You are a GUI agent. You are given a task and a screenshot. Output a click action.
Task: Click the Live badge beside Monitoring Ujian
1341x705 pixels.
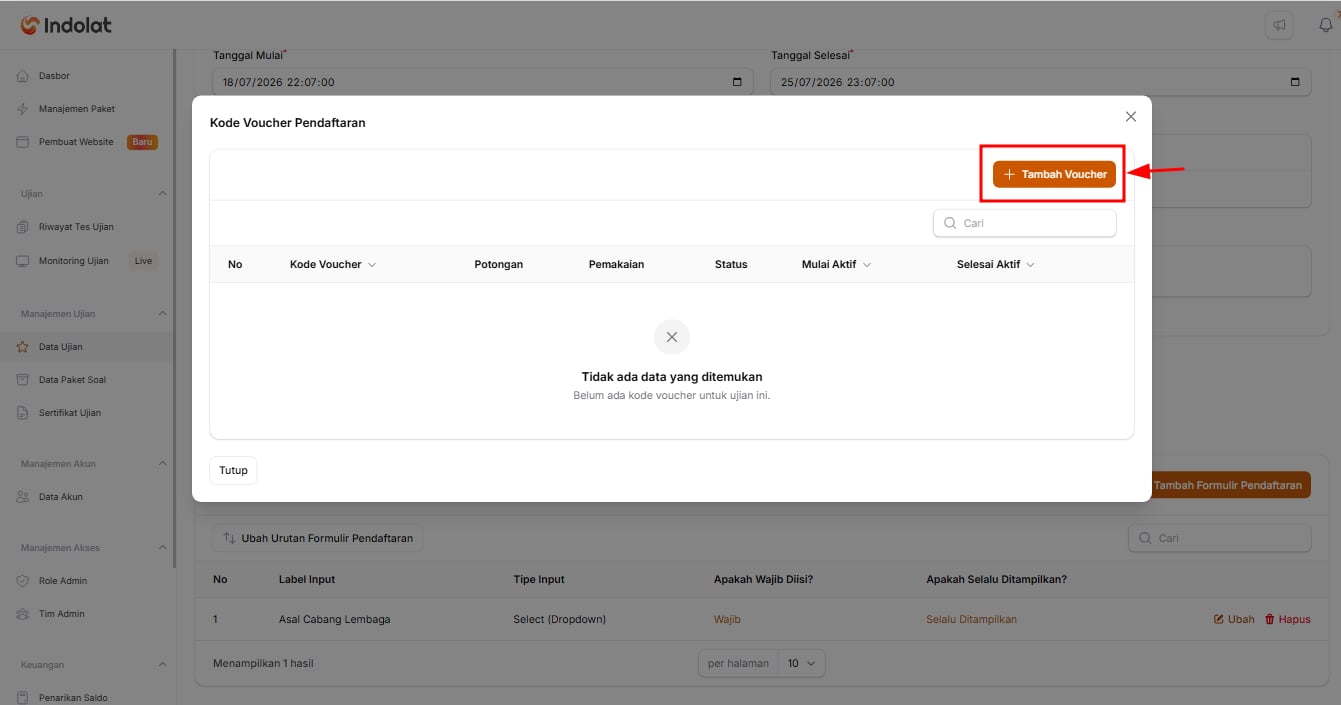(x=143, y=261)
